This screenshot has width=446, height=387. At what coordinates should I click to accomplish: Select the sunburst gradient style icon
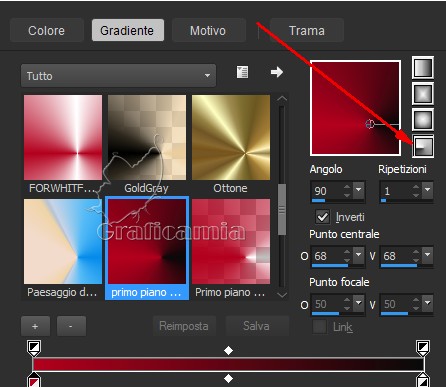(423, 119)
